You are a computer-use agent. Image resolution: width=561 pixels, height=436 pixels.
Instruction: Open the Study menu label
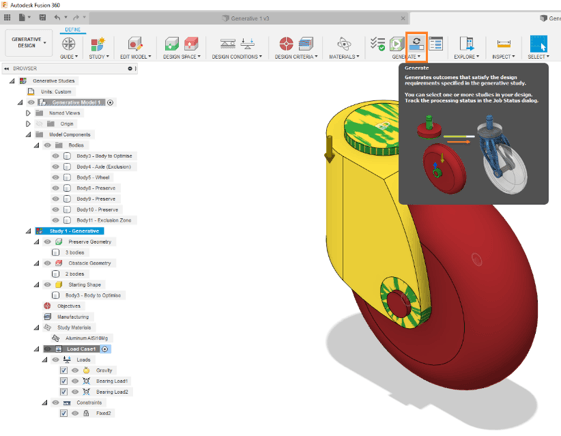pyautogui.click(x=99, y=57)
